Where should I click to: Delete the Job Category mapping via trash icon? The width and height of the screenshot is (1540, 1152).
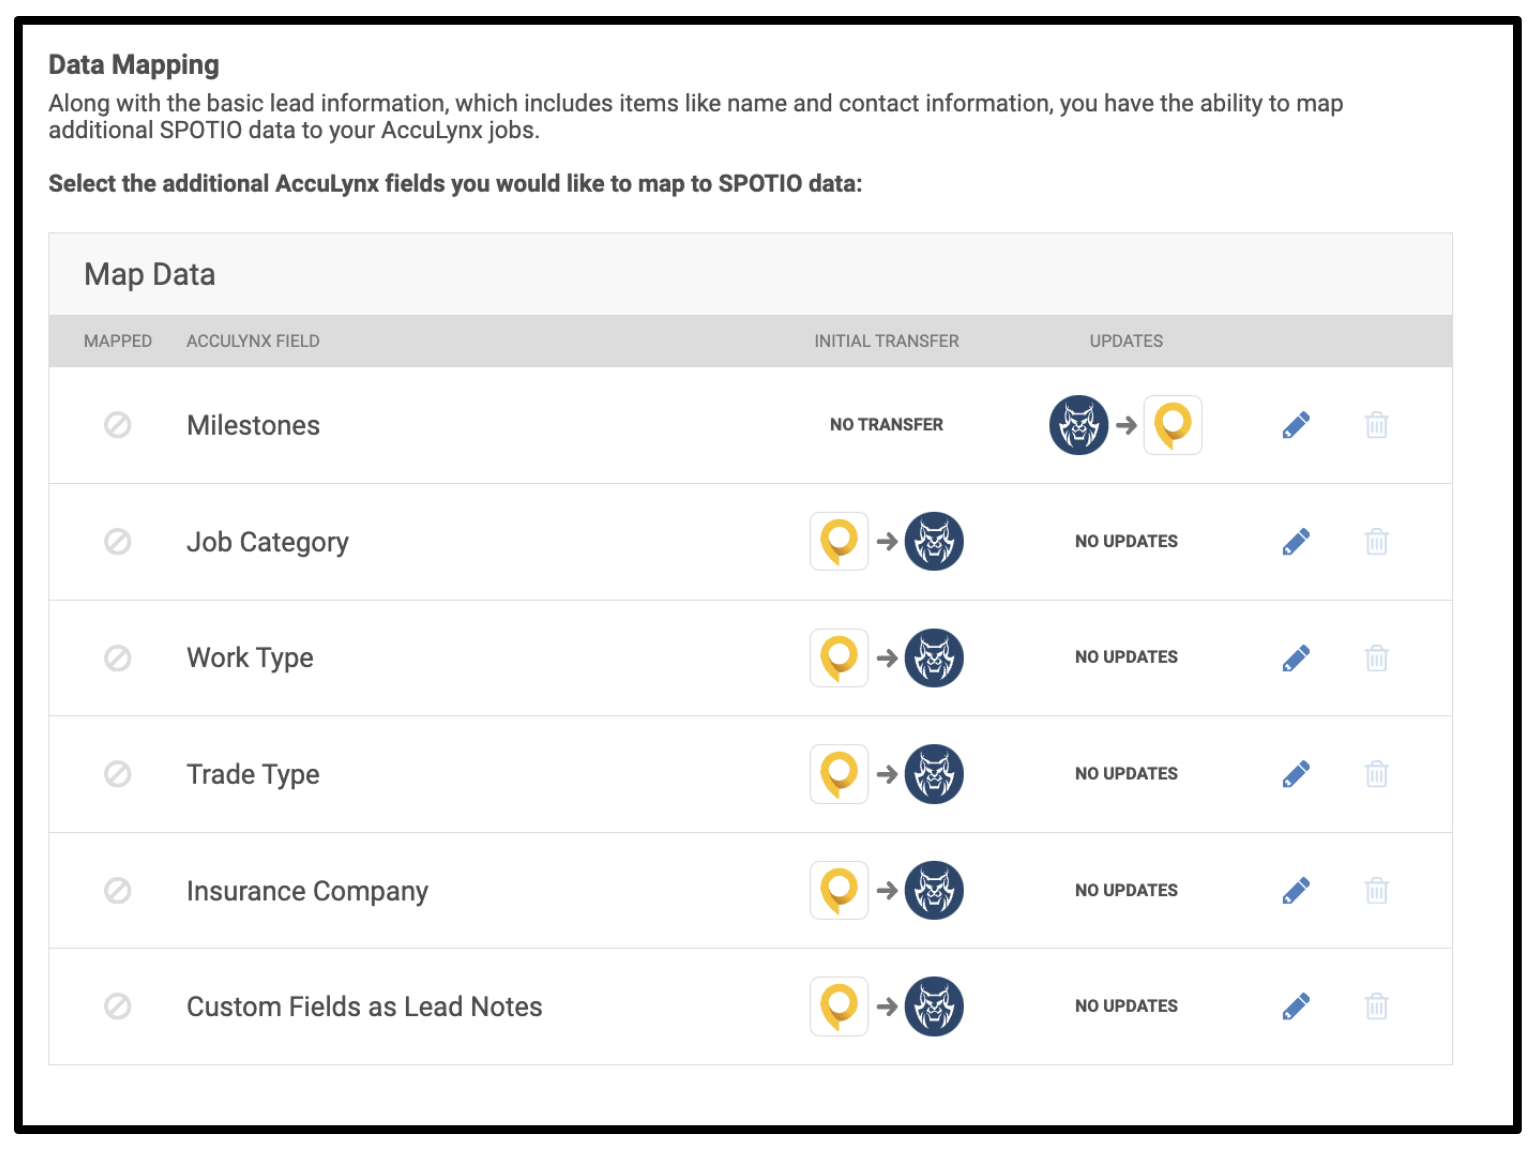(1377, 542)
